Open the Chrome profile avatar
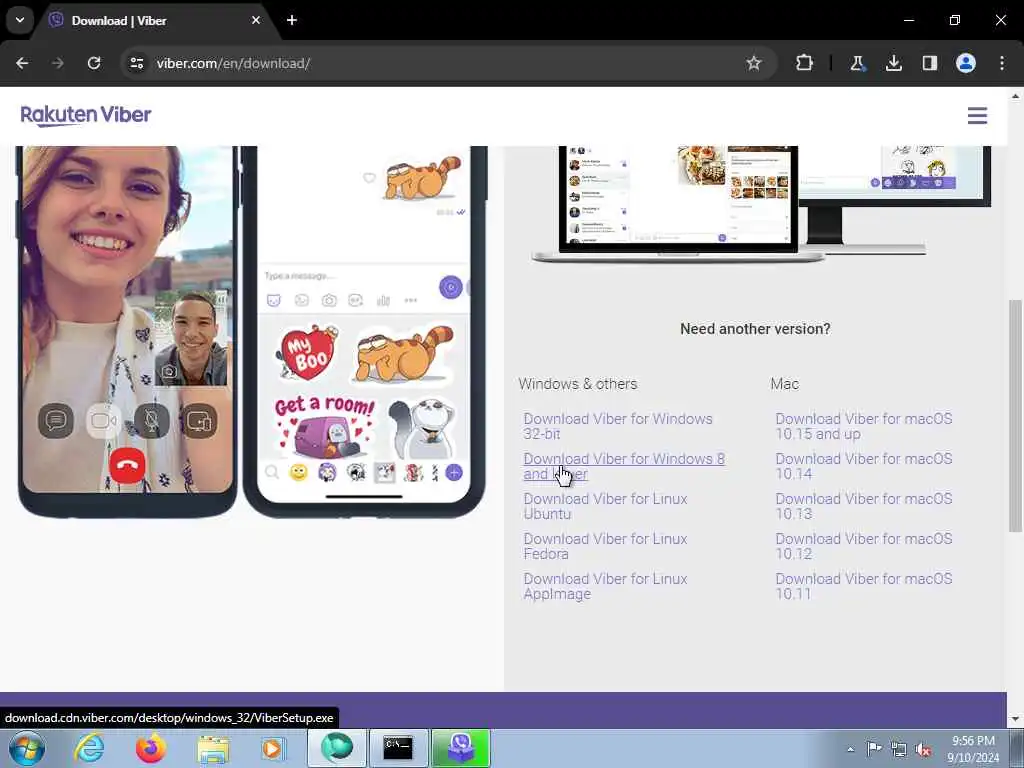The height and width of the screenshot is (768, 1024). [966, 63]
